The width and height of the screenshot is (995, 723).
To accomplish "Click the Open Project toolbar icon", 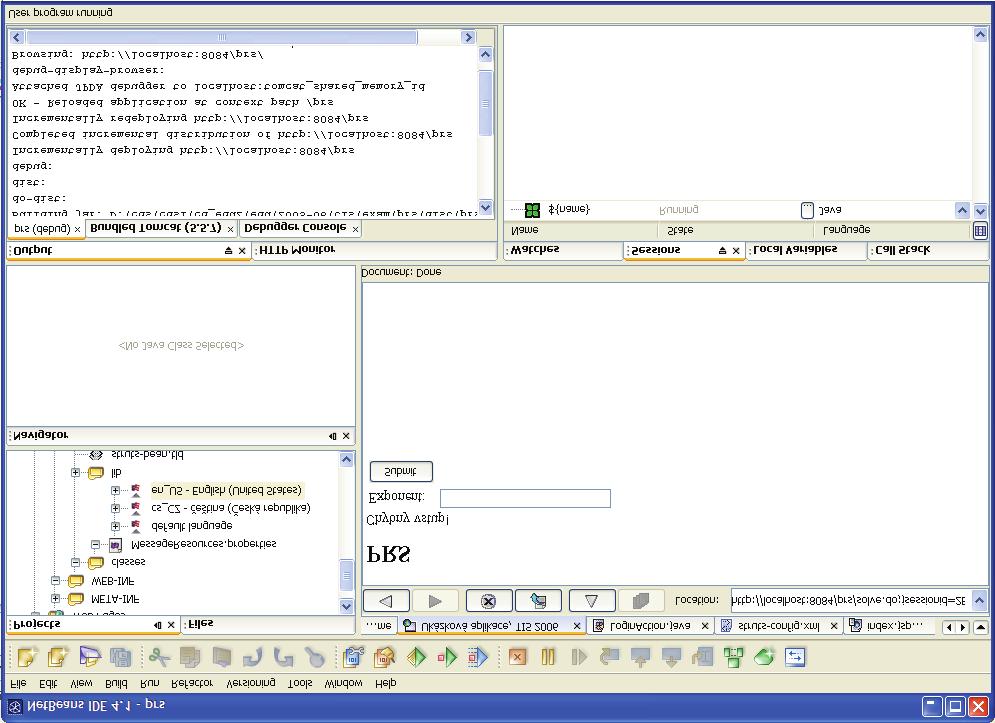I will coord(89,656).
